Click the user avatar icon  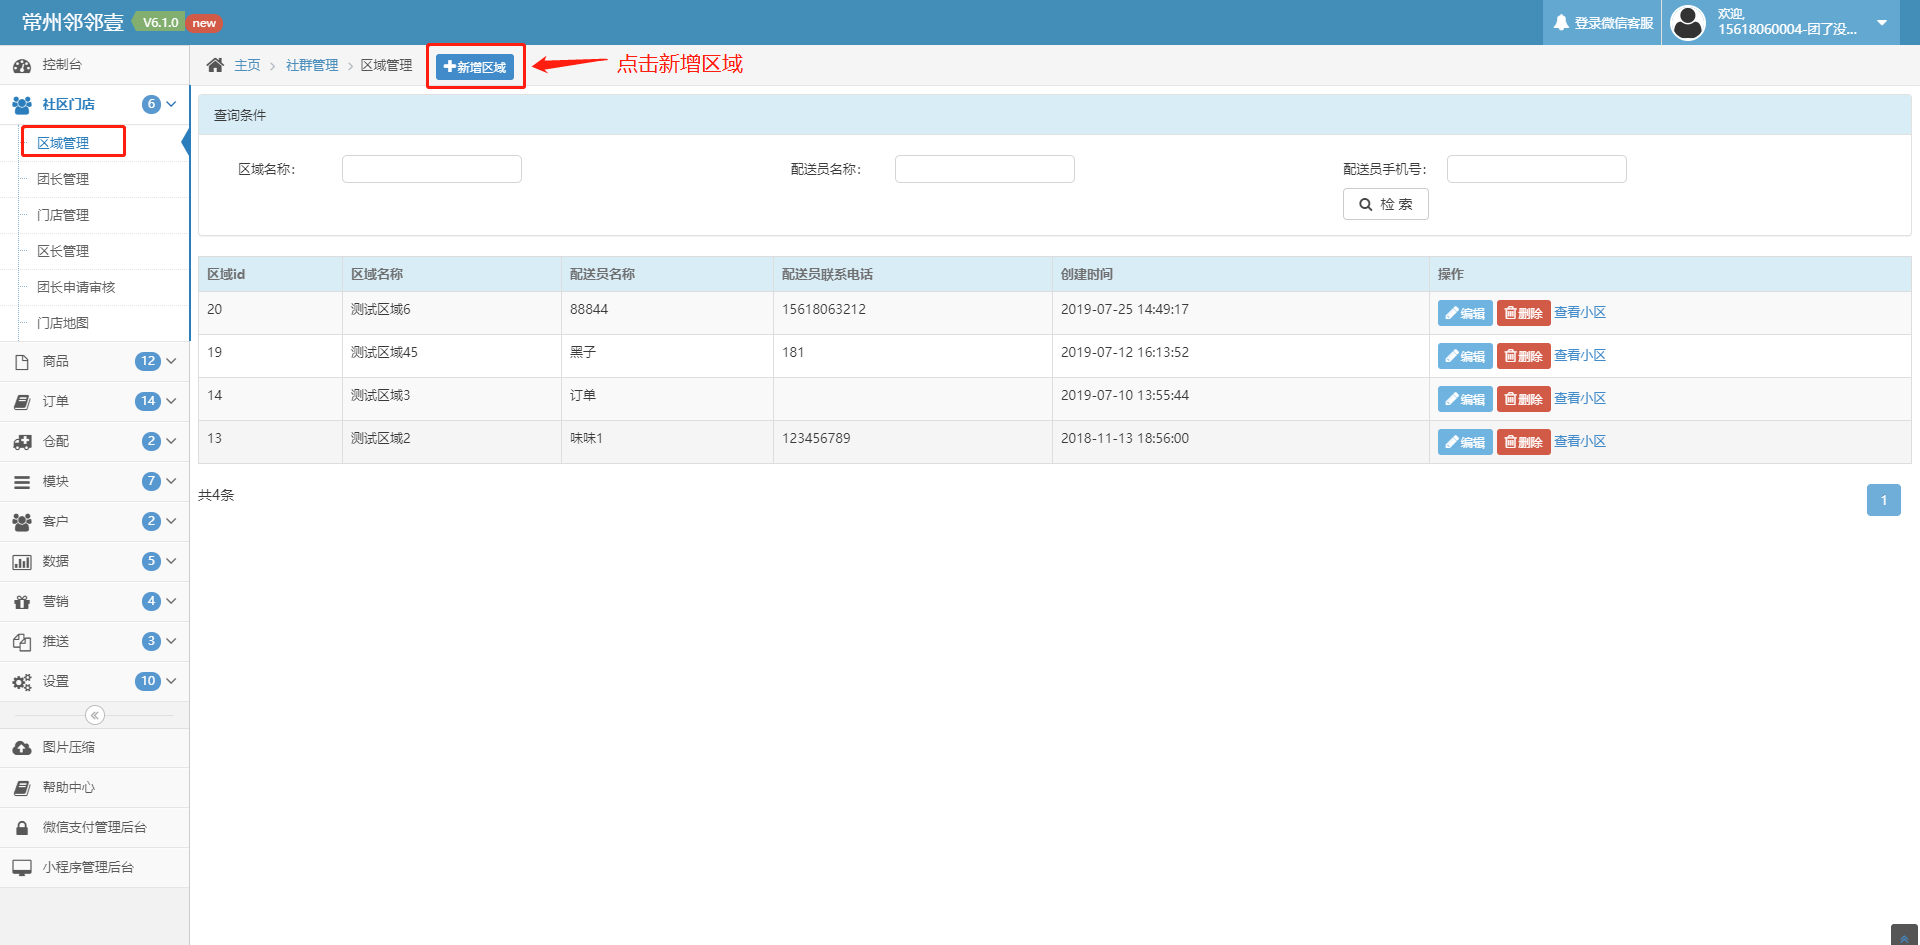click(1688, 22)
